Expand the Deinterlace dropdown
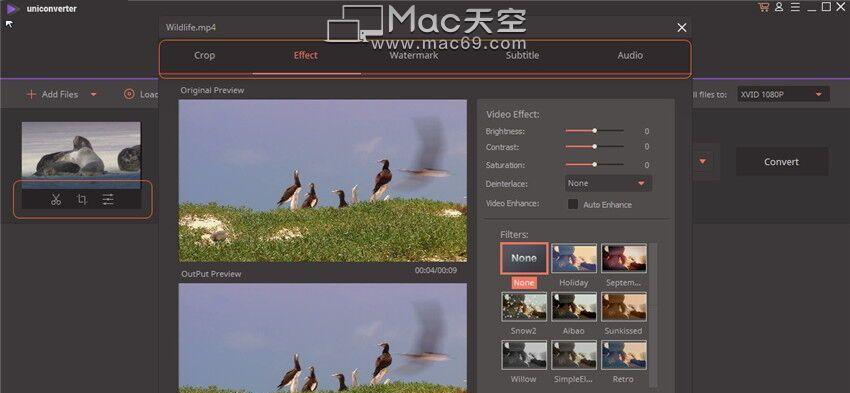 click(608, 183)
